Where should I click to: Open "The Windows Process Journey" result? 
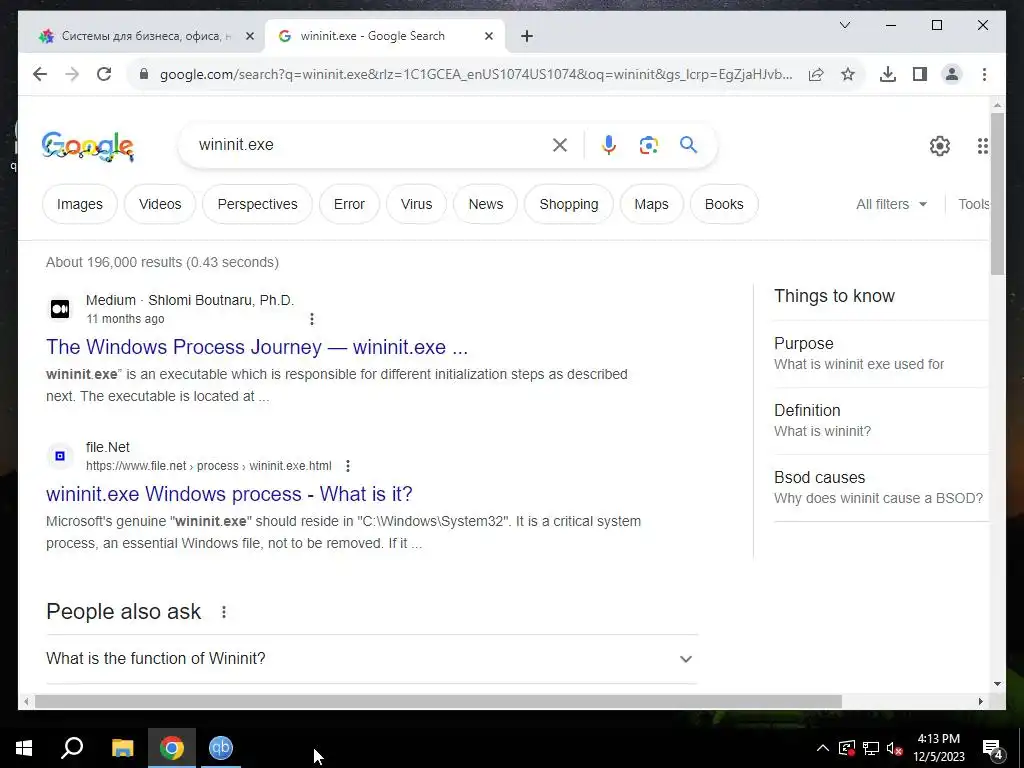(257, 347)
